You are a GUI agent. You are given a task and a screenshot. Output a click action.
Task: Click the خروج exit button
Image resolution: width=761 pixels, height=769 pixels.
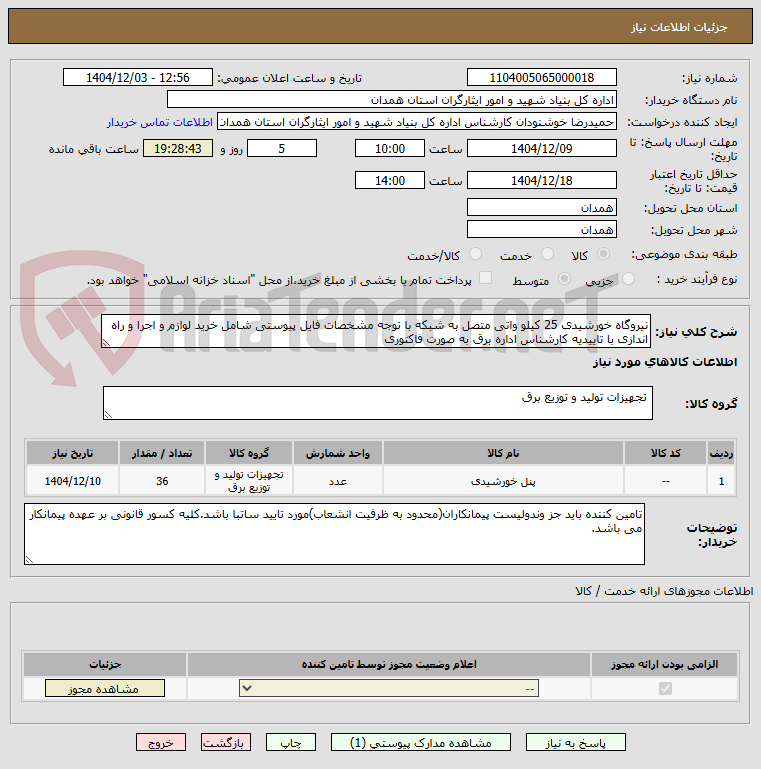tap(161, 743)
